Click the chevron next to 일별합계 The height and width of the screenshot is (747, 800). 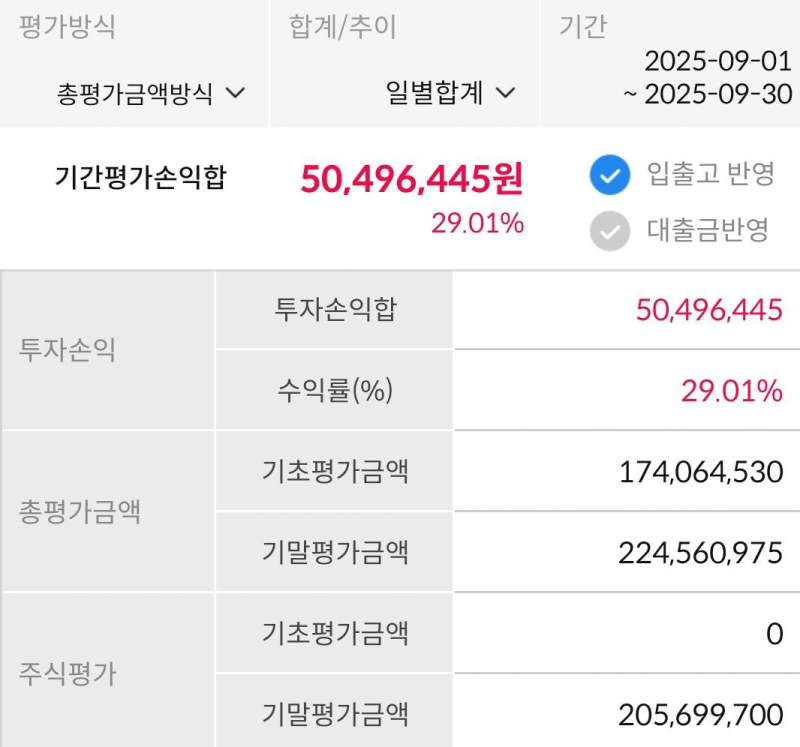coord(505,94)
